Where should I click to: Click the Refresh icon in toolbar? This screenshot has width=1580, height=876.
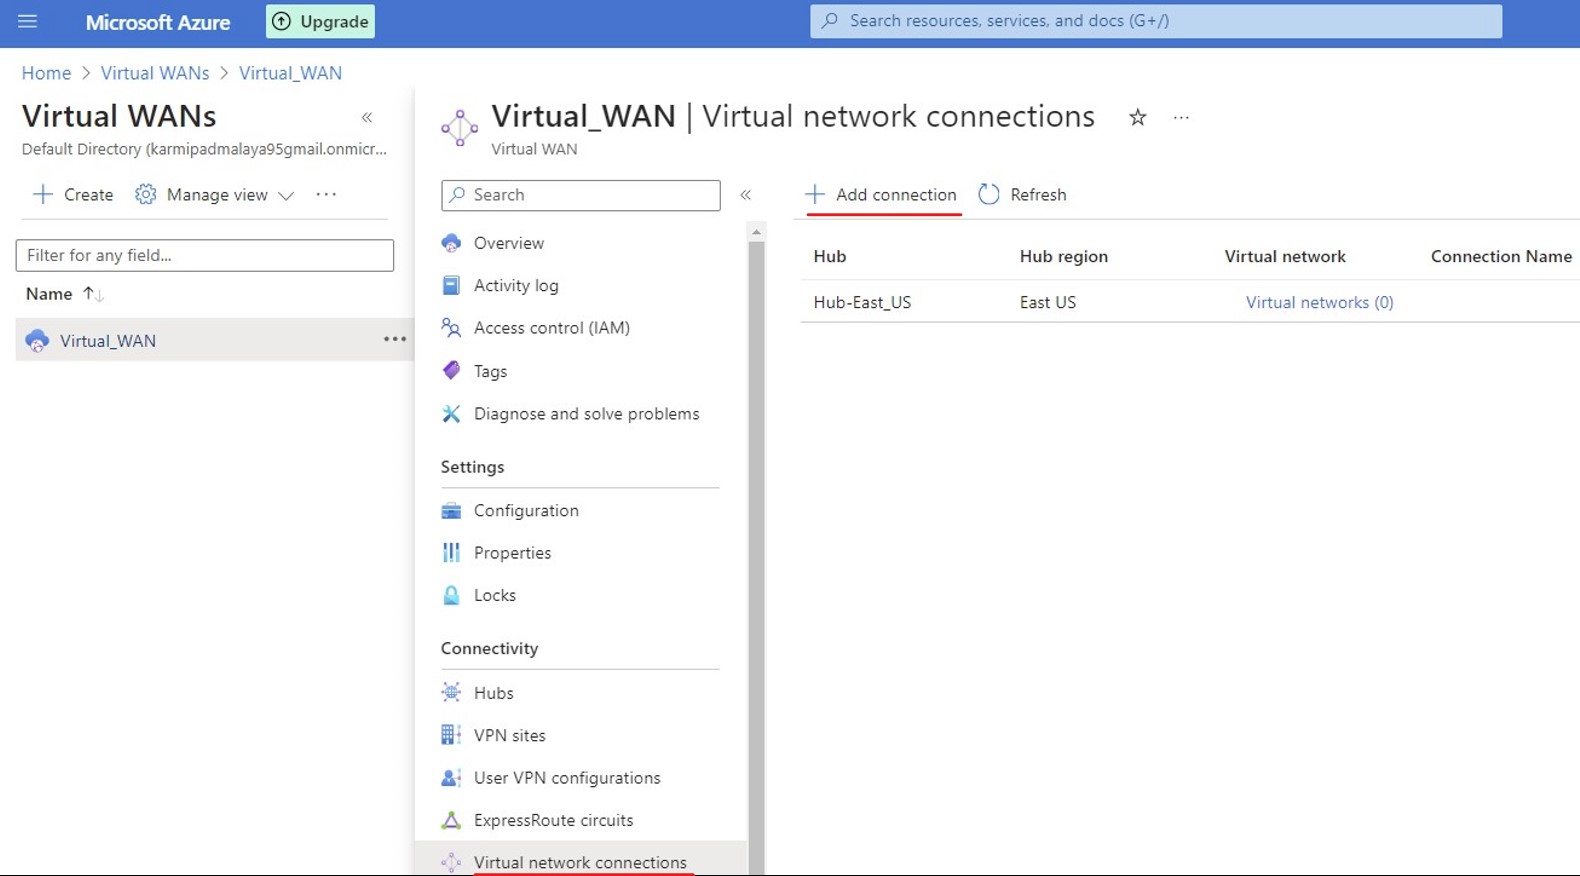[989, 195]
